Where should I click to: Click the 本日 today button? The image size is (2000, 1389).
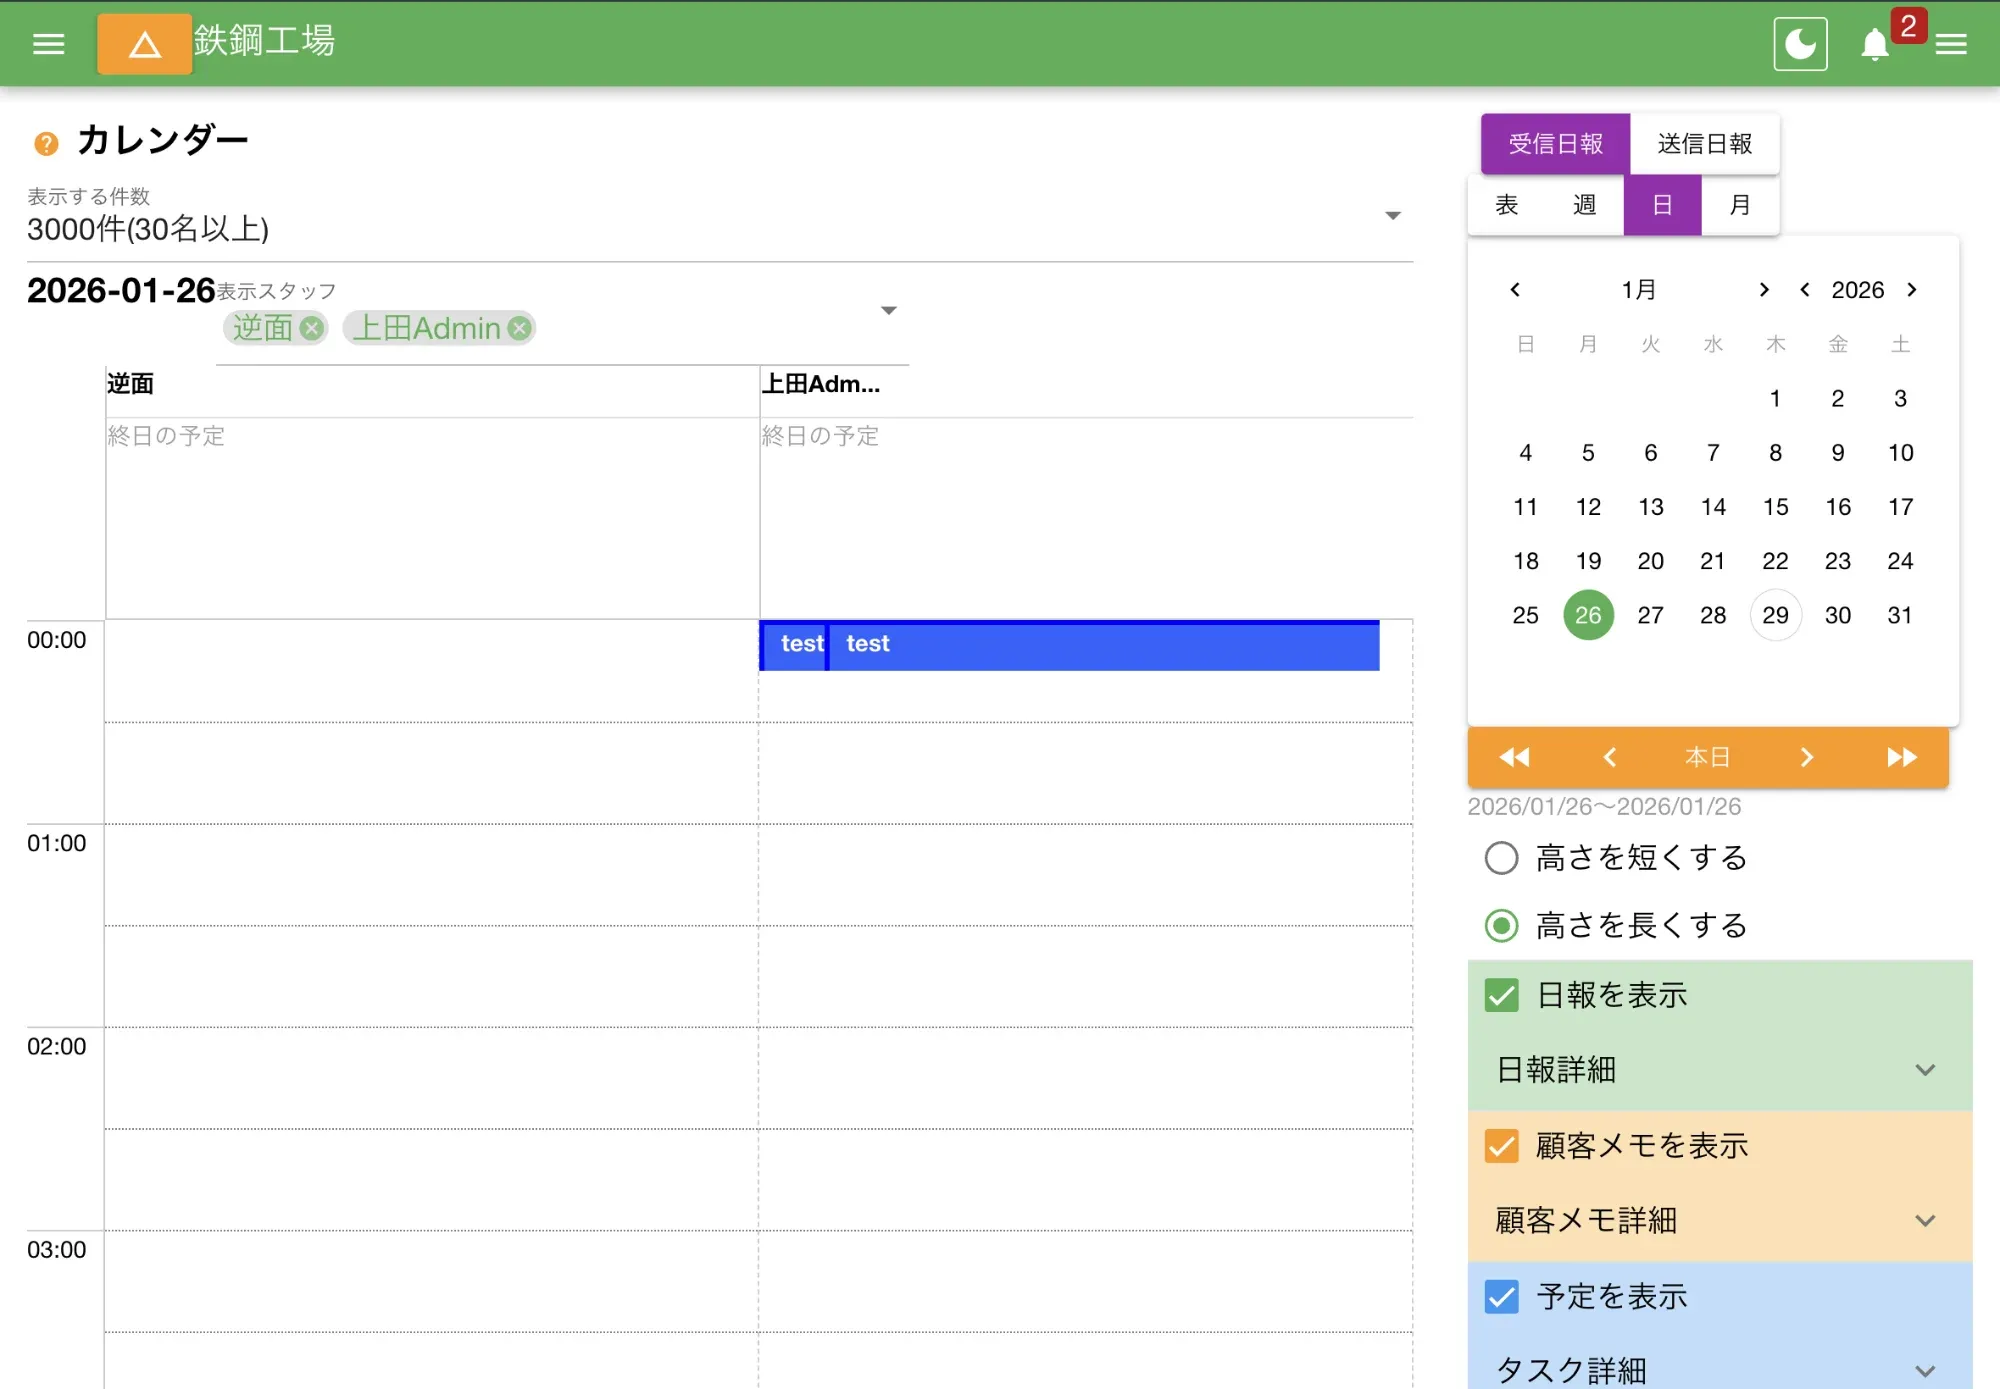tap(1707, 757)
